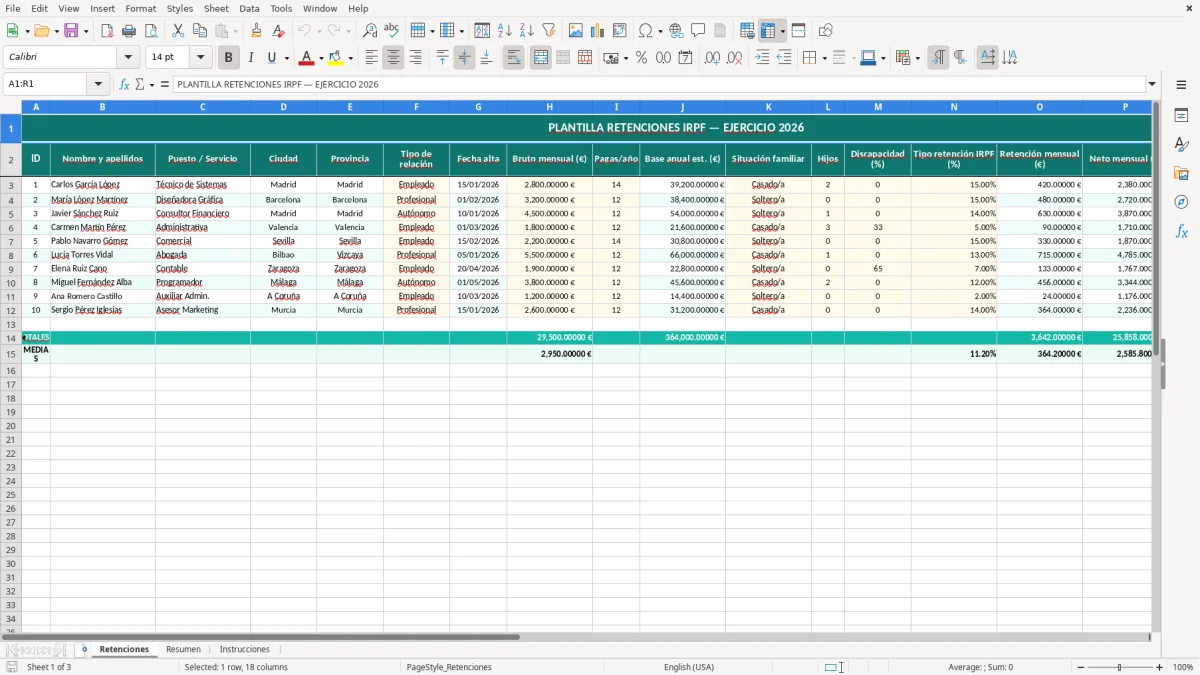Click the zoom in plus button
The width and height of the screenshot is (1200, 675).
pyautogui.click(x=1159, y=667)
